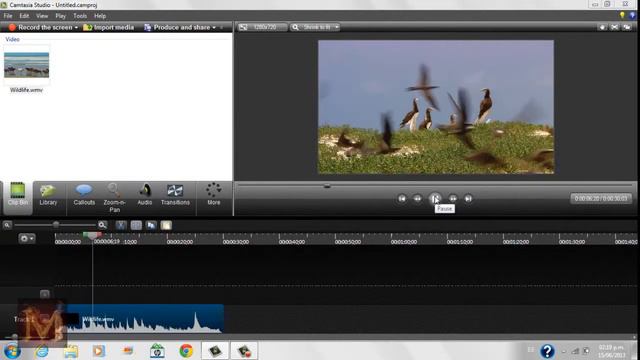Open the Tools menu
The image size is (640, 360).
80,16
